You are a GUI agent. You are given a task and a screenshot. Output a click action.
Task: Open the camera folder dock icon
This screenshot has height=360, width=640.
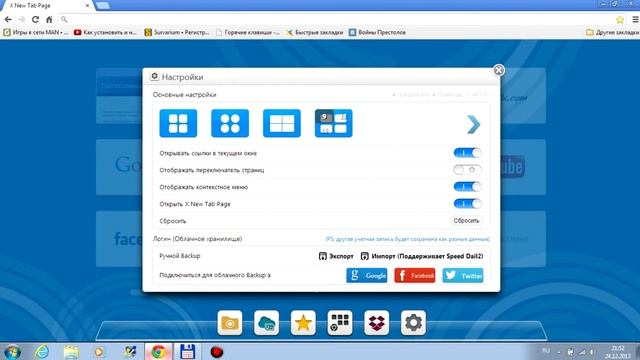click(229, 323)
